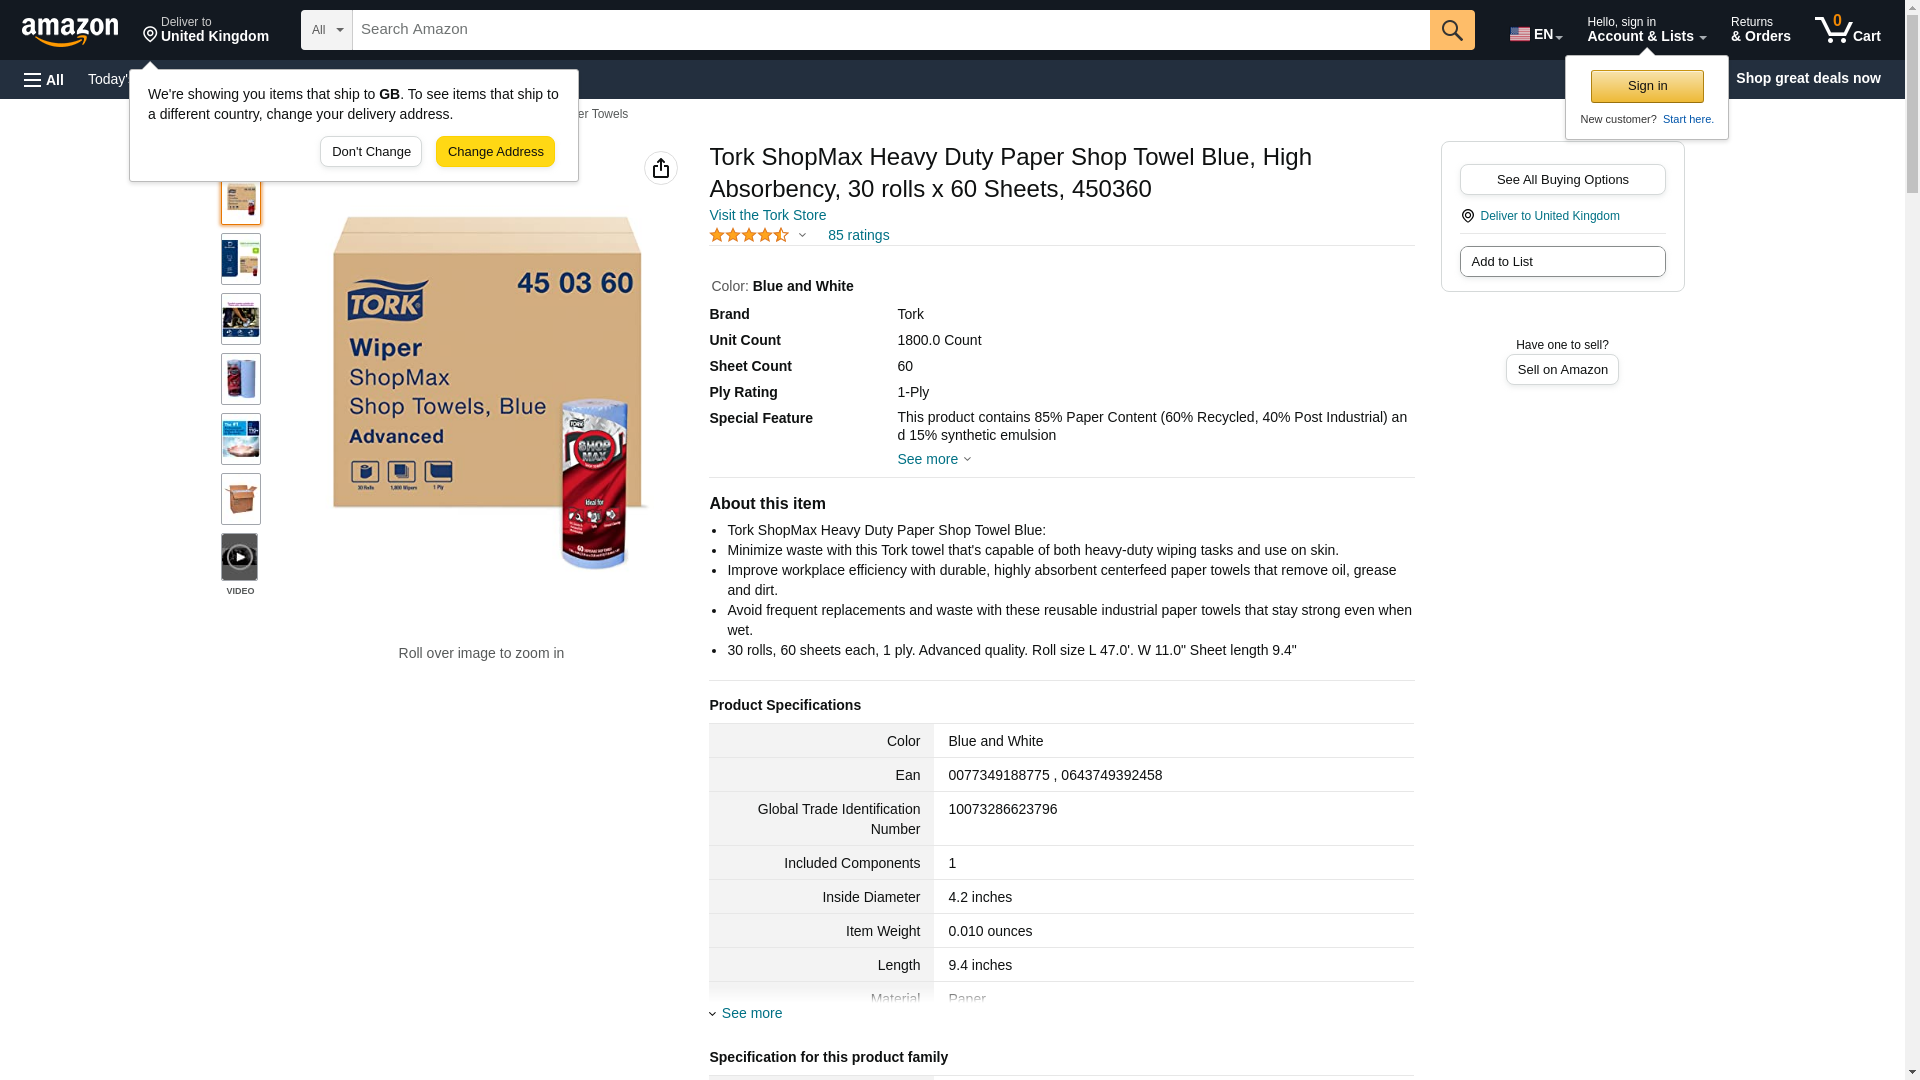The image size is (1920, 1080).
Task: Click the share icon above product image
Action: click(x=661, y=168)
